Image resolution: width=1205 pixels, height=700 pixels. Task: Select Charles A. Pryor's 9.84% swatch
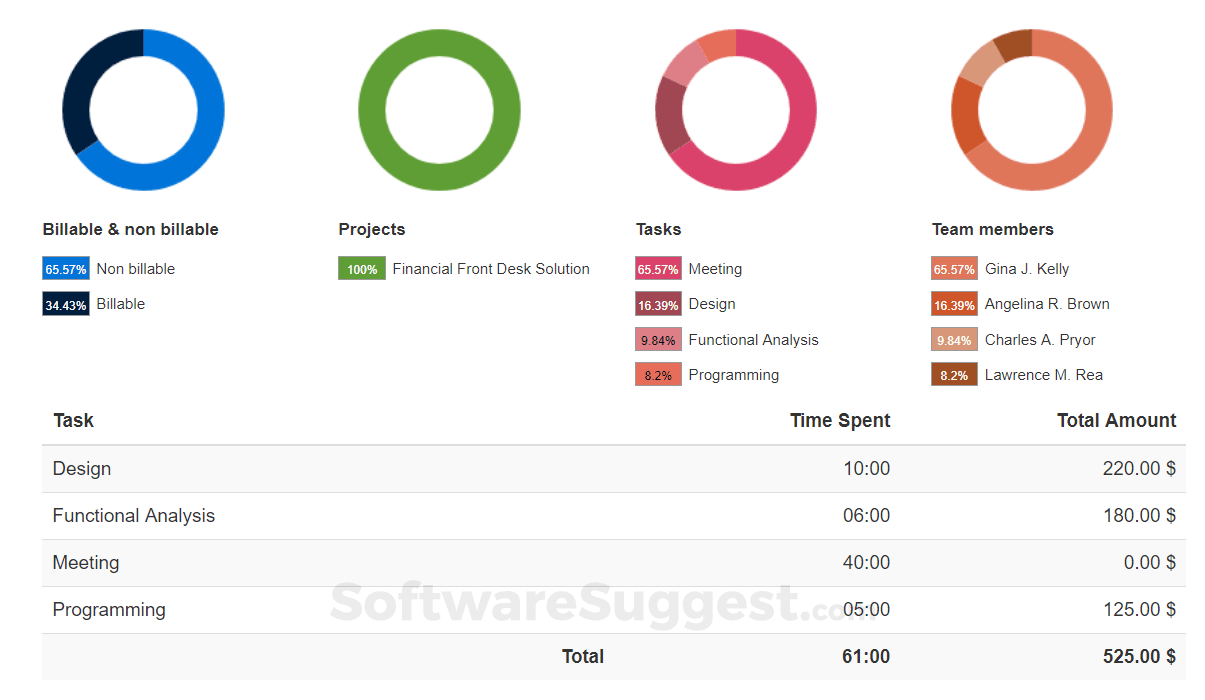[954, 340]
